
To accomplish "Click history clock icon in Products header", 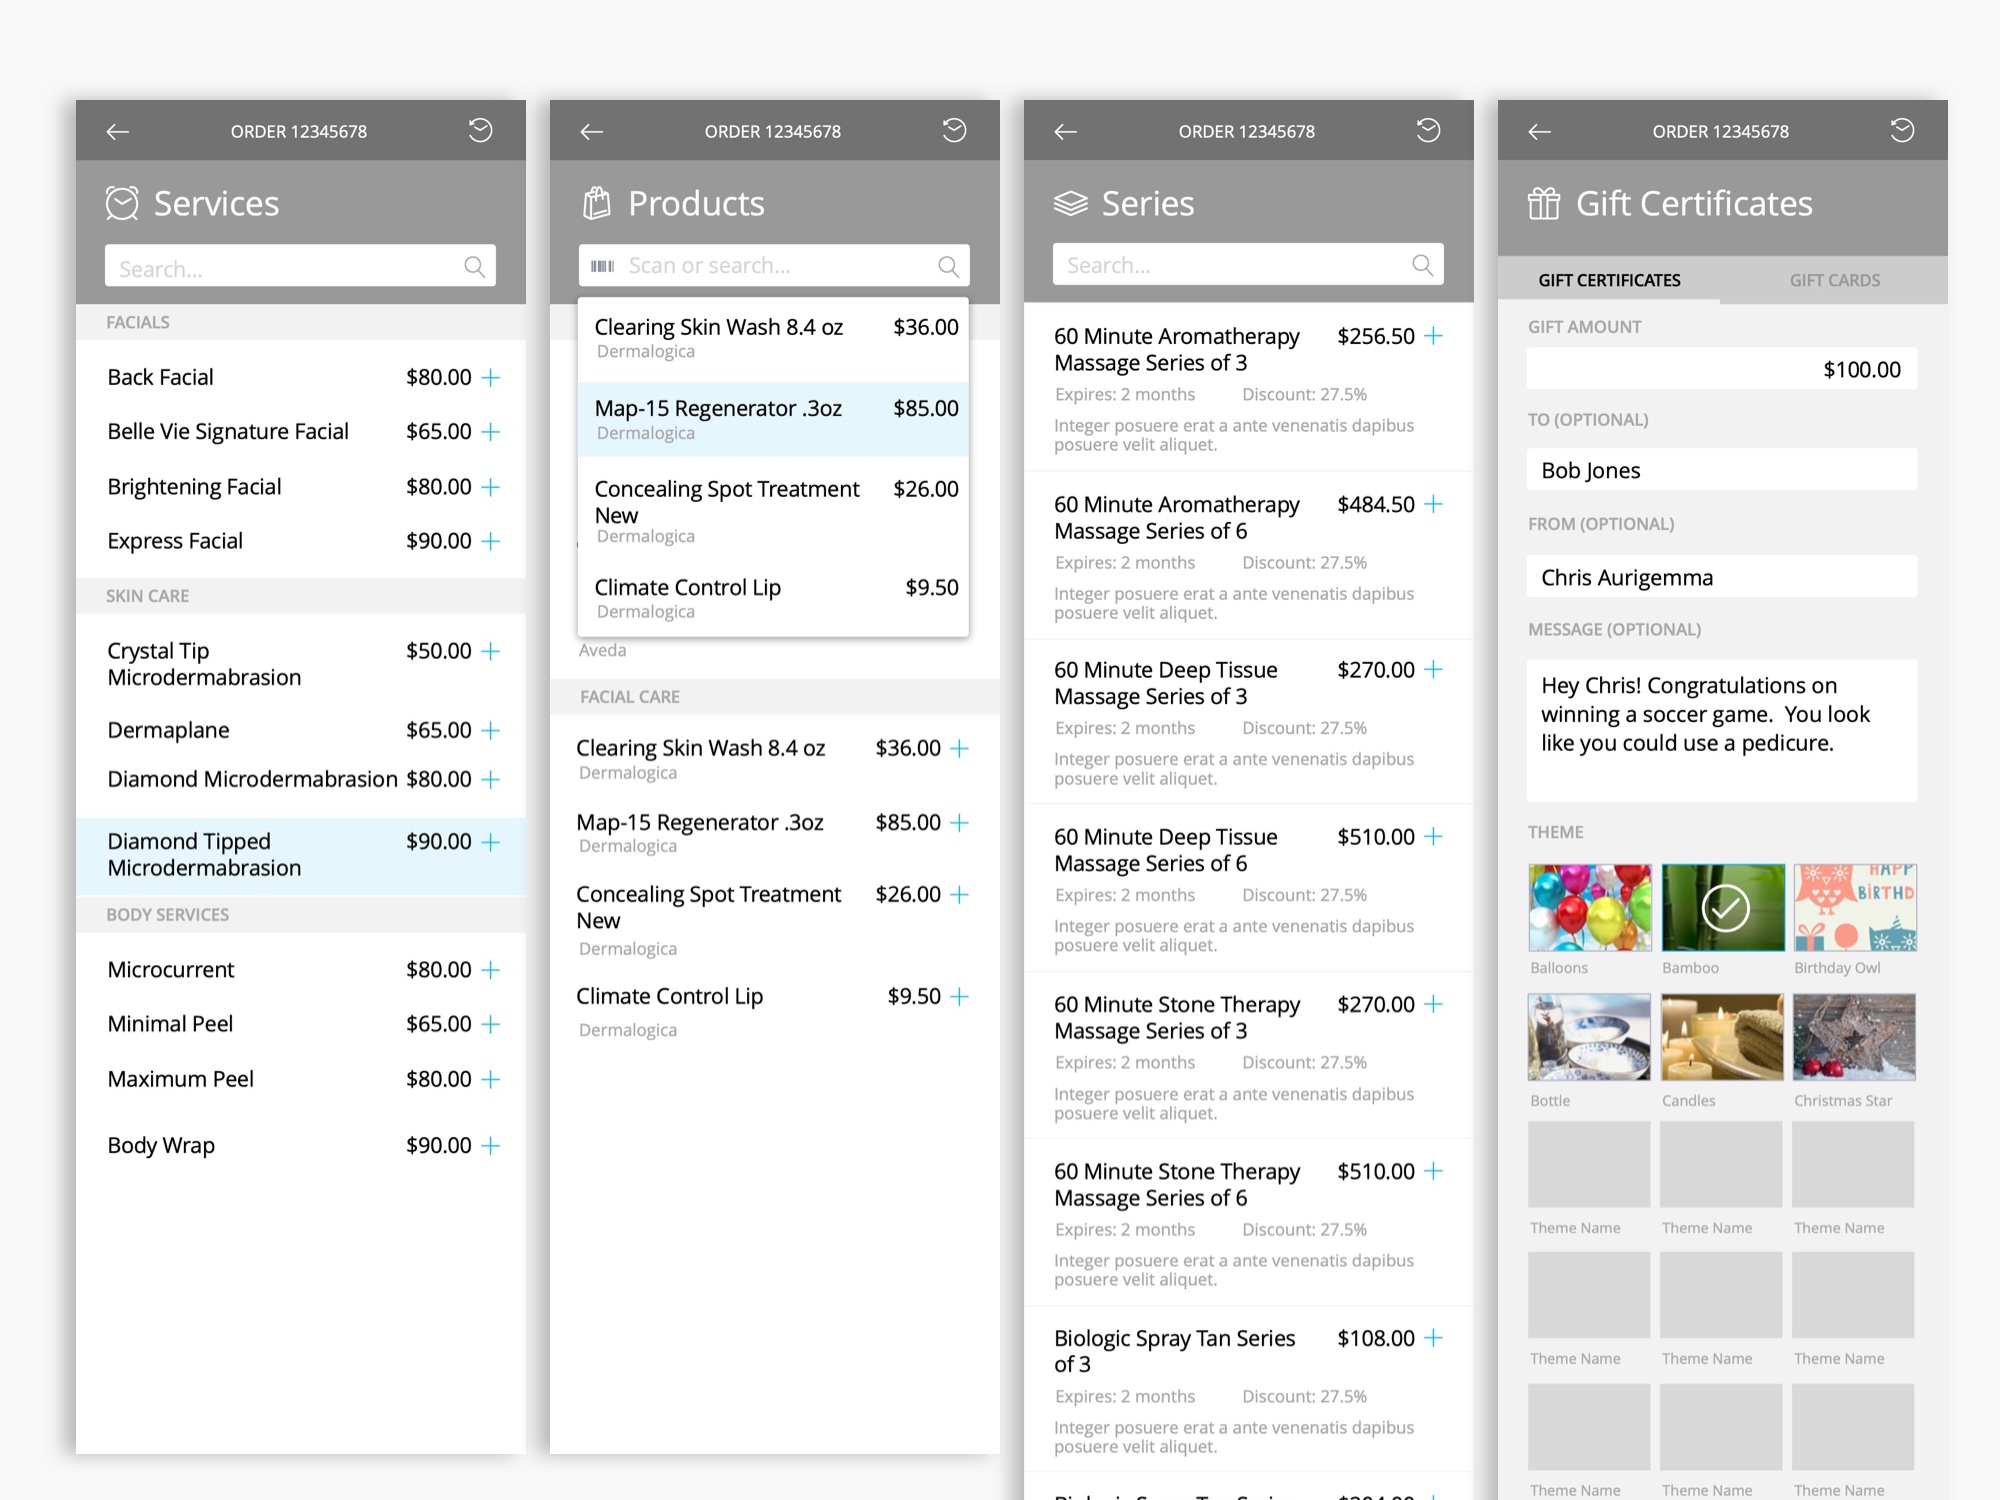I will (954, 131).
